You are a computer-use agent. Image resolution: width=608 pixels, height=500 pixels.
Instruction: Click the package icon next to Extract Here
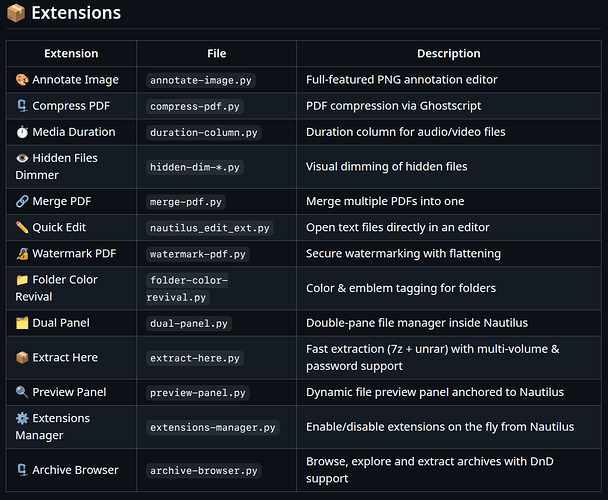[22, 358]
